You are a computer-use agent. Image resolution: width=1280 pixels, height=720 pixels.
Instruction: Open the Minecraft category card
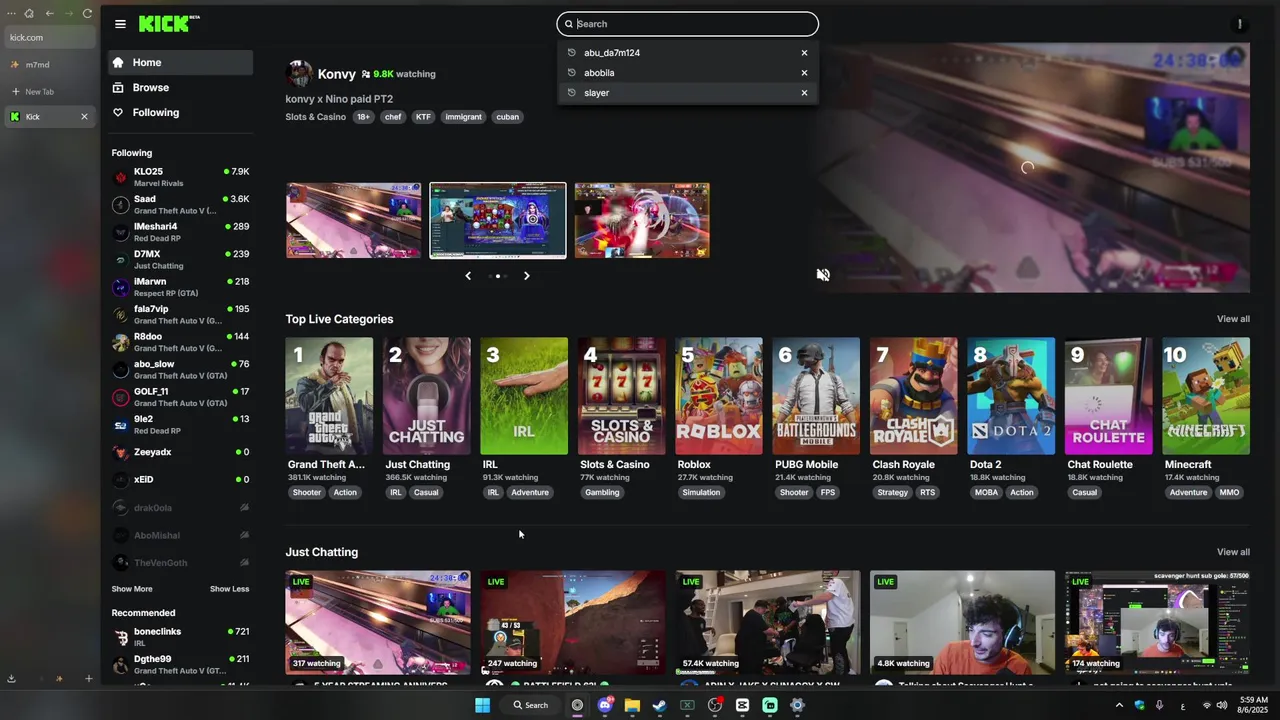pos(1206,396)
